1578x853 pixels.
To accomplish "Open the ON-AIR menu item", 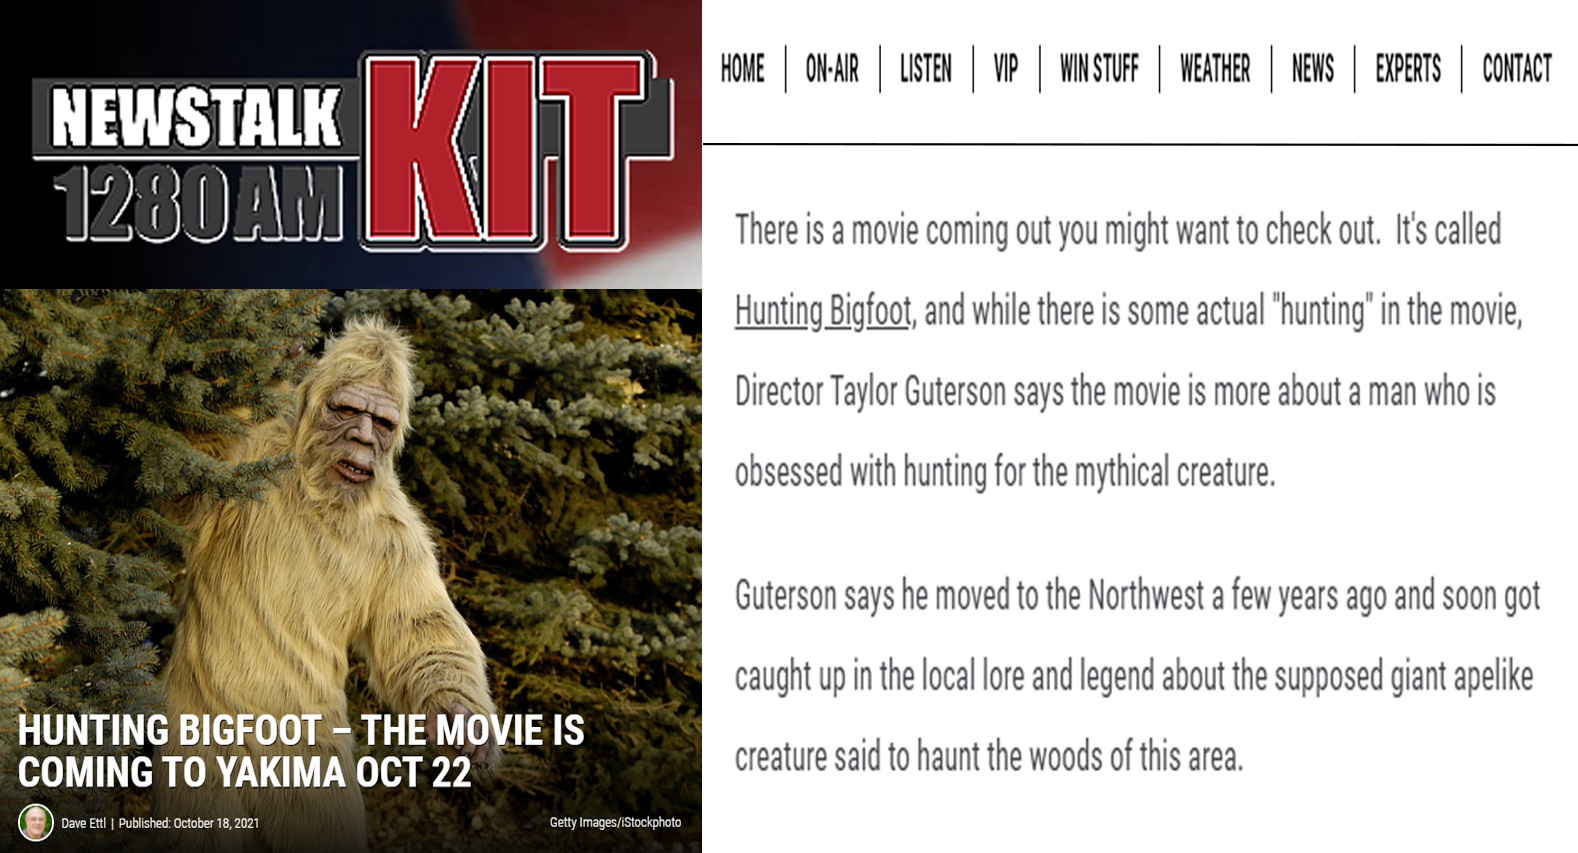I will point(832,69).
